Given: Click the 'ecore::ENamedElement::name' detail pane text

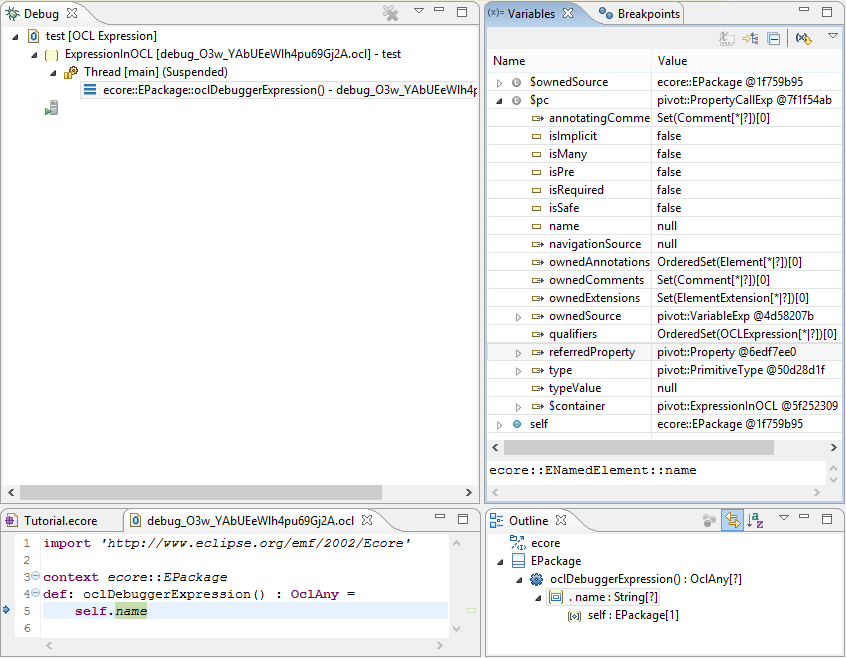Looking at the screenshot, I should pos(592,470).
